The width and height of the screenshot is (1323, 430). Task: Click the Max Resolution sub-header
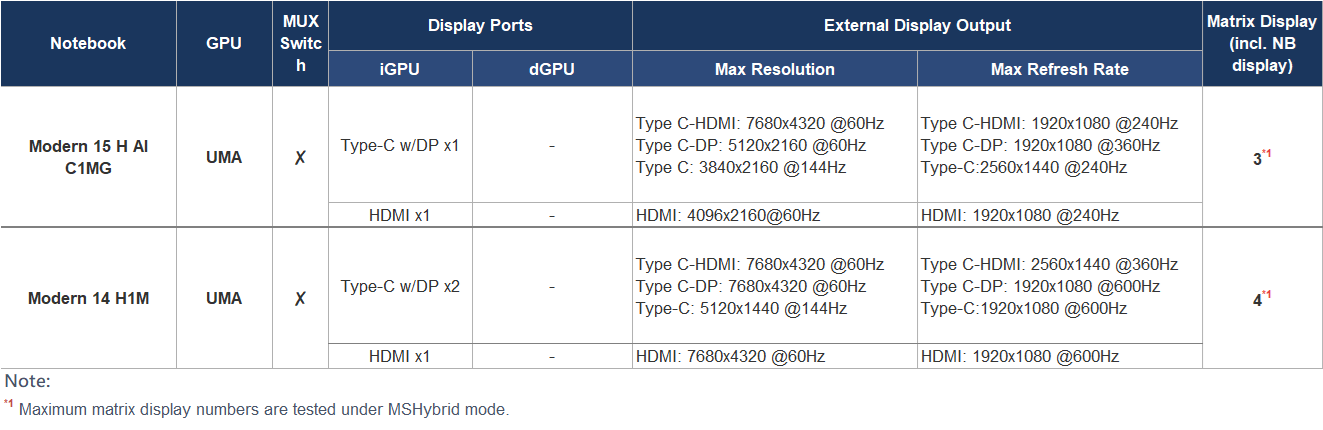(775, 69)
